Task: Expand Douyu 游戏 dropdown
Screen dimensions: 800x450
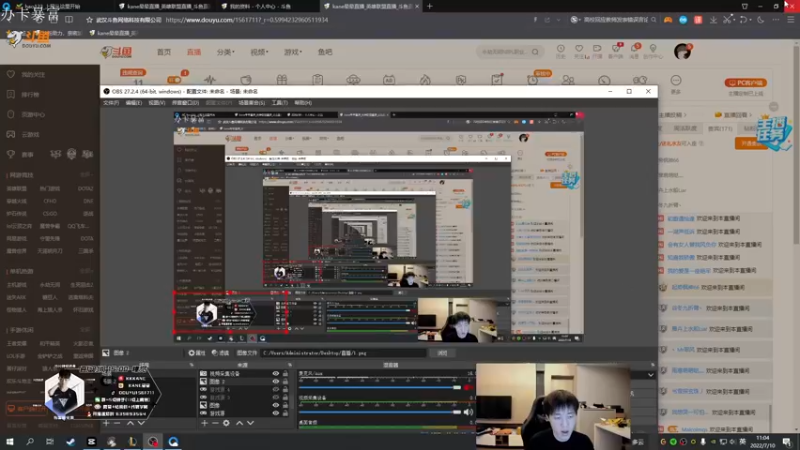Action: coord(293,52)
